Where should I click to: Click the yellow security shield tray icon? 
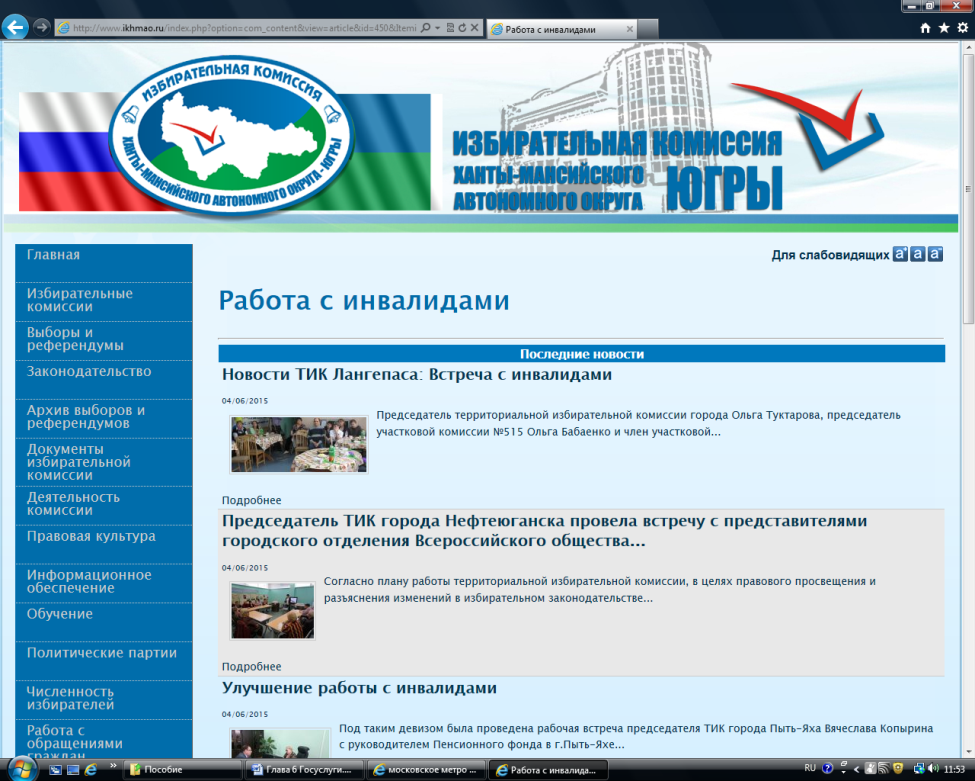pos(898,769)
